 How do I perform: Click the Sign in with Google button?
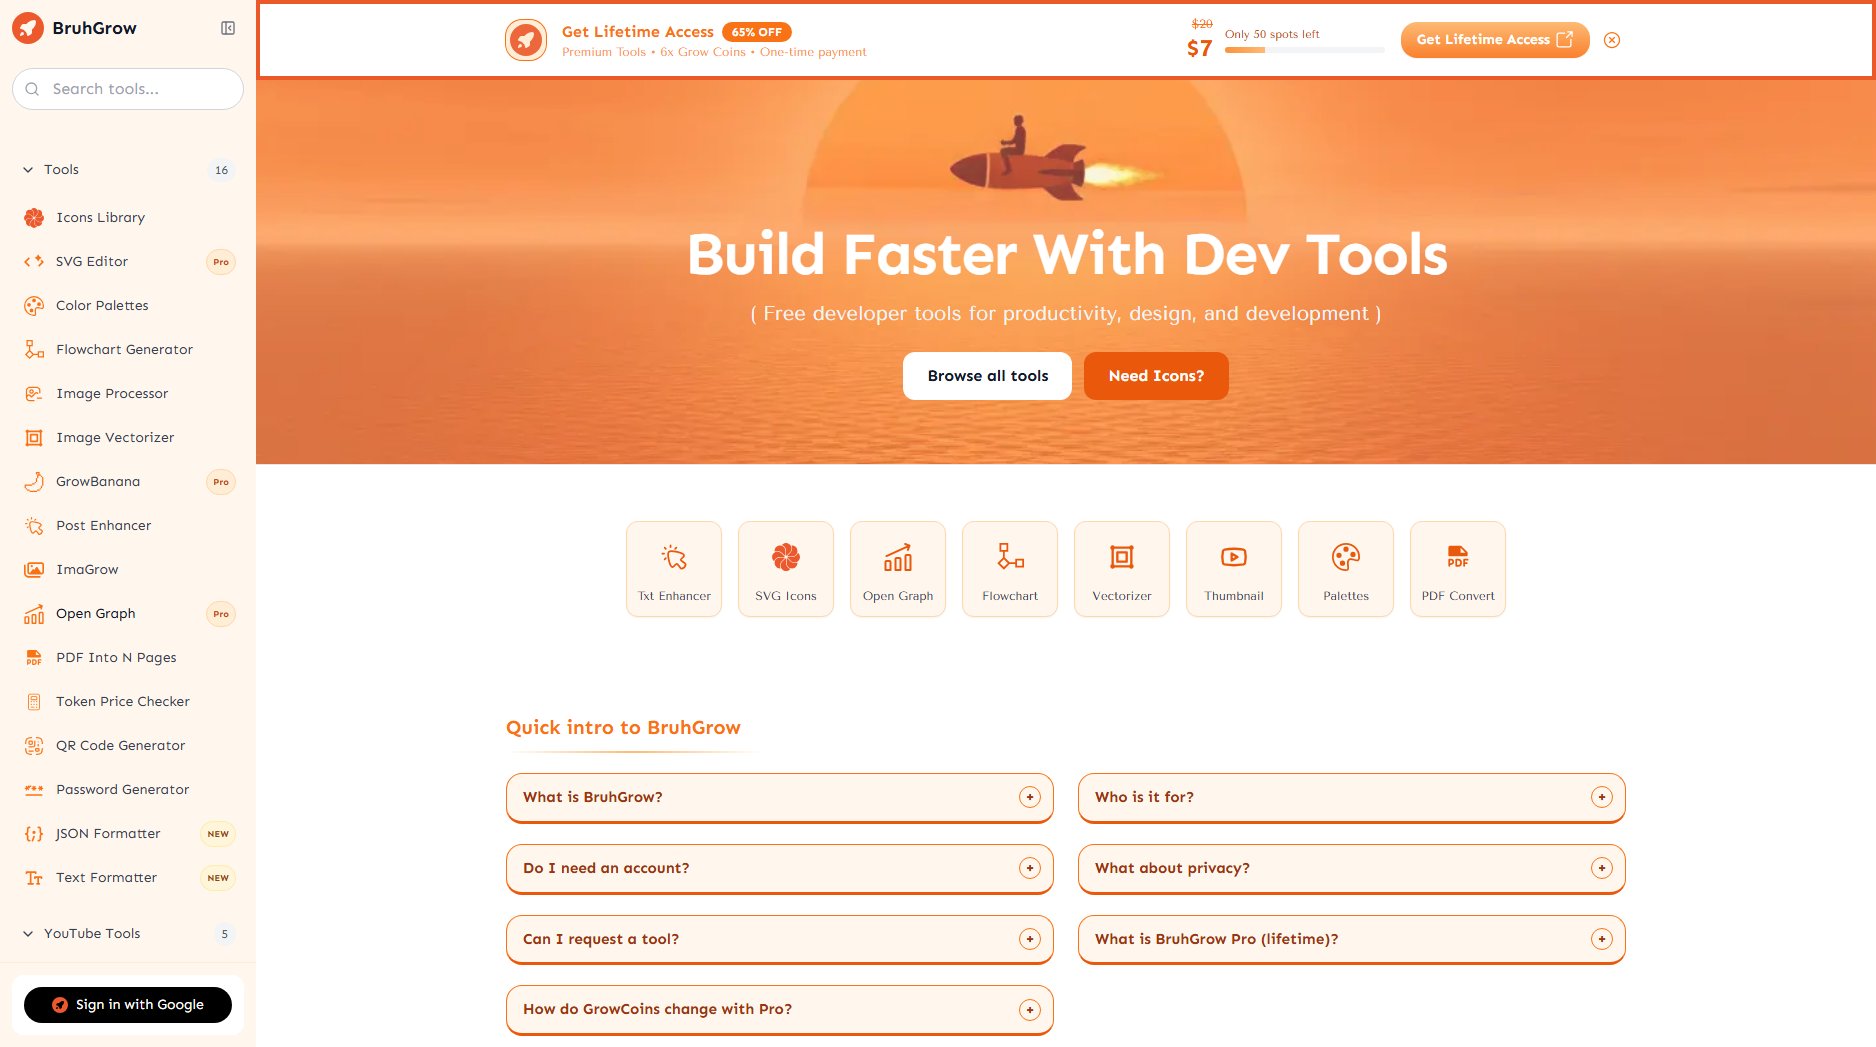coord(128,1004)
